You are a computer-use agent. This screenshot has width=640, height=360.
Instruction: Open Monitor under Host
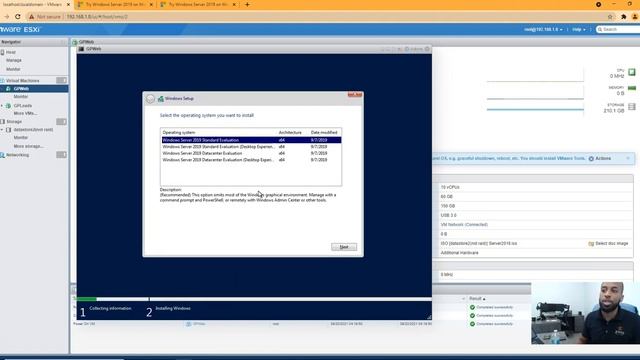tap(13, 69)
